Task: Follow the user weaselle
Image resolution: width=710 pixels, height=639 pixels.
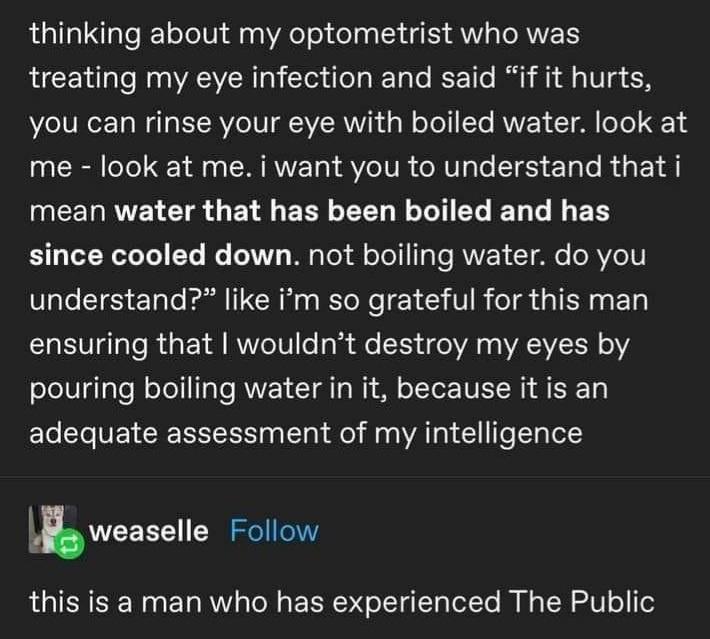Action: (274, 531)
